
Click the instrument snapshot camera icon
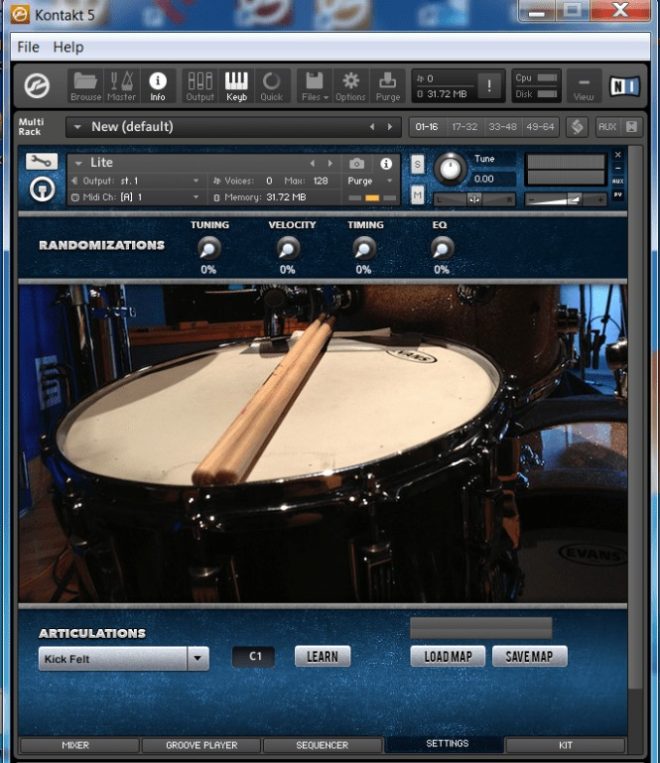click(x=356, y=164)
